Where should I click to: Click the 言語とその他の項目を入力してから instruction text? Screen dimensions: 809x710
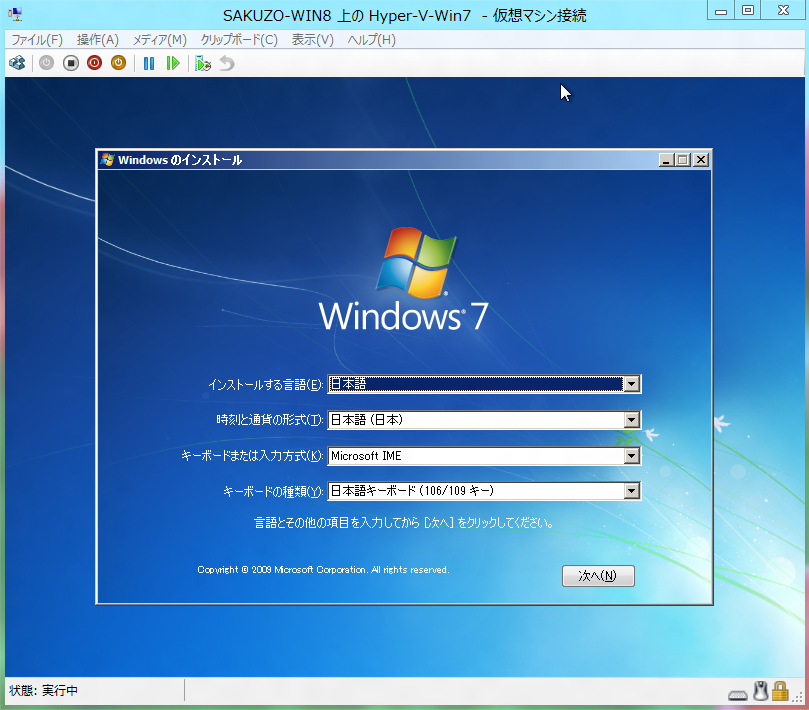(403, 523)
